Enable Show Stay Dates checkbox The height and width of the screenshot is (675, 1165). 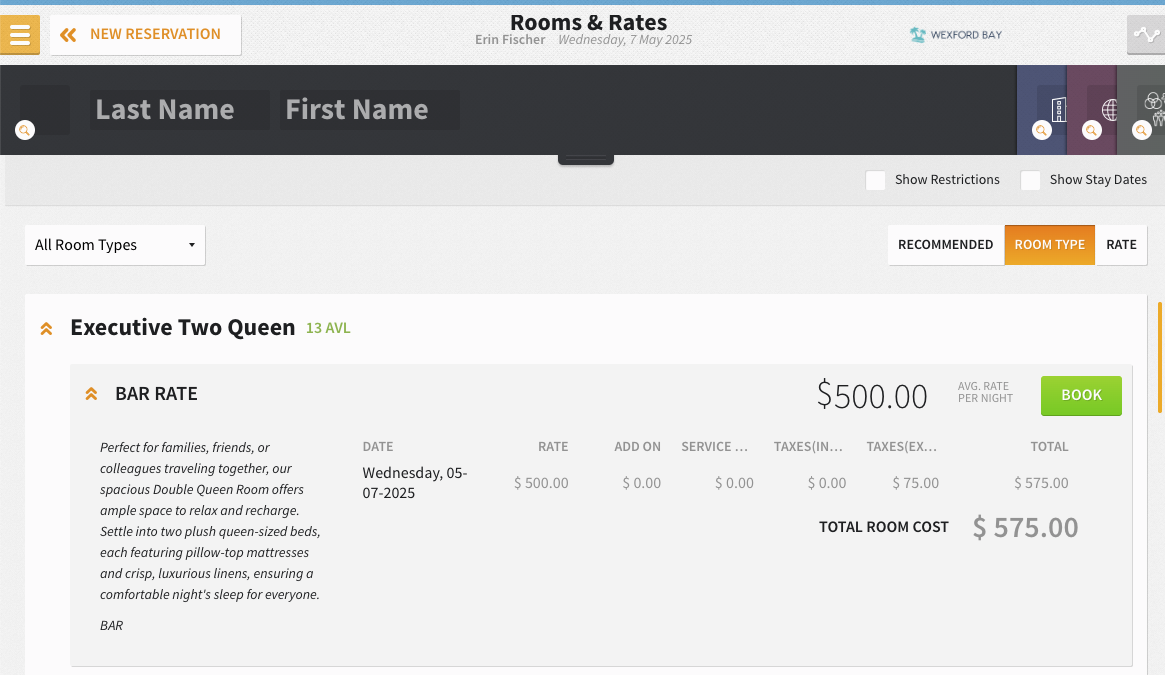coord(1030,180)
